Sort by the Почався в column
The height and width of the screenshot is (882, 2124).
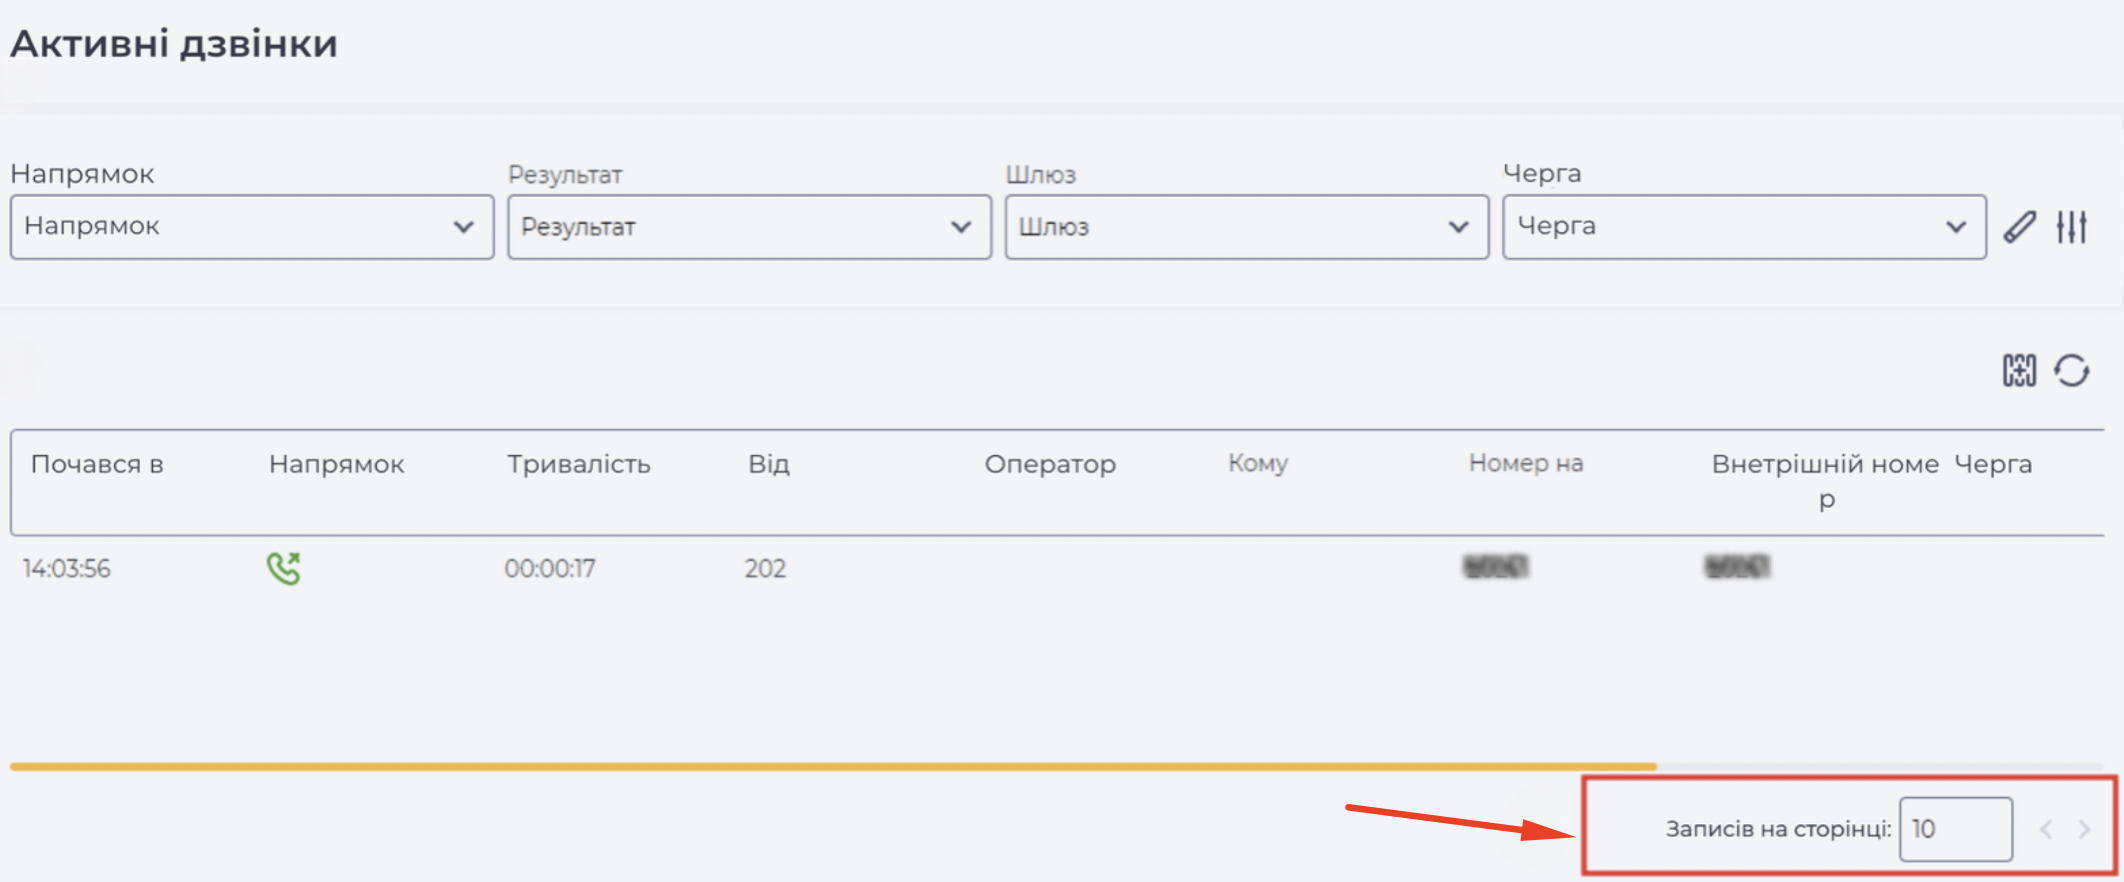click(97, 464)
